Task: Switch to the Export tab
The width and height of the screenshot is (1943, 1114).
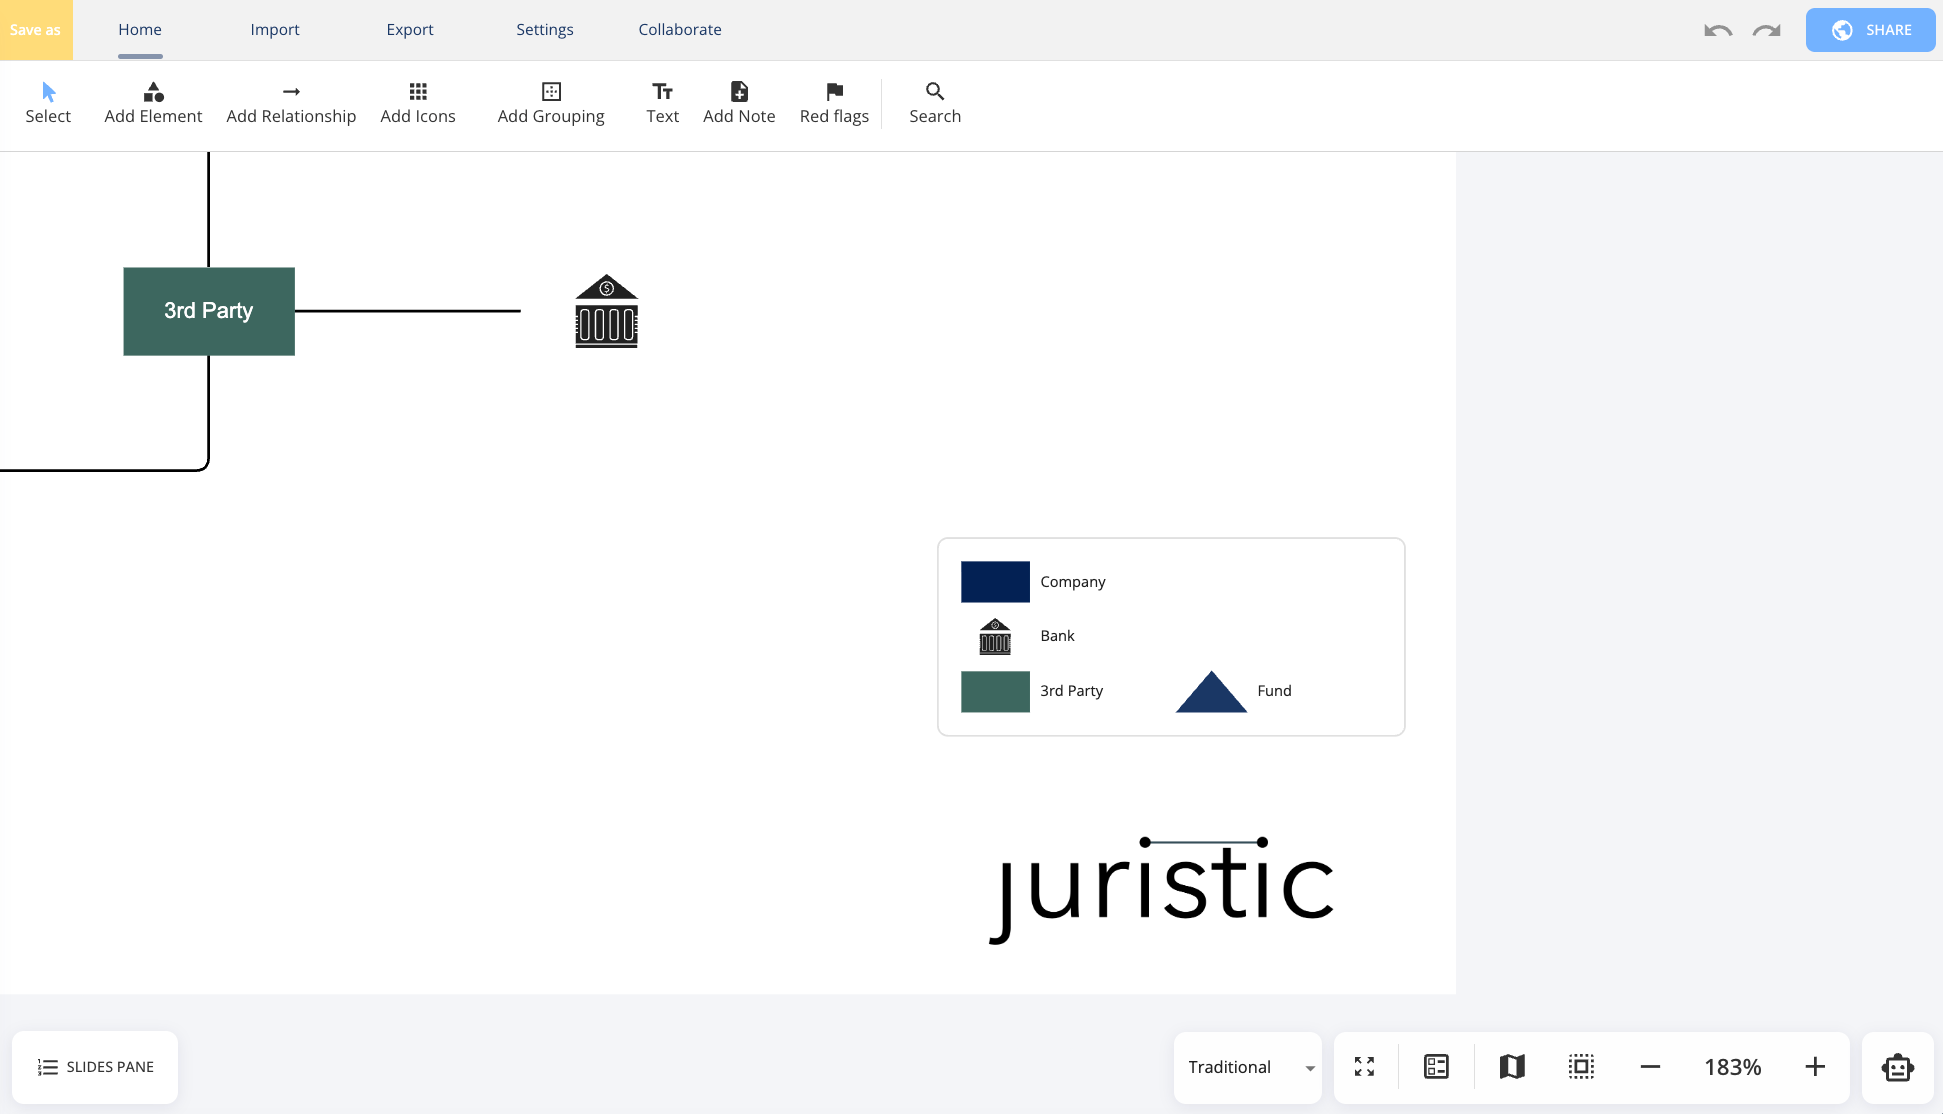Action: pyautogui.click(x=410, y=30)
